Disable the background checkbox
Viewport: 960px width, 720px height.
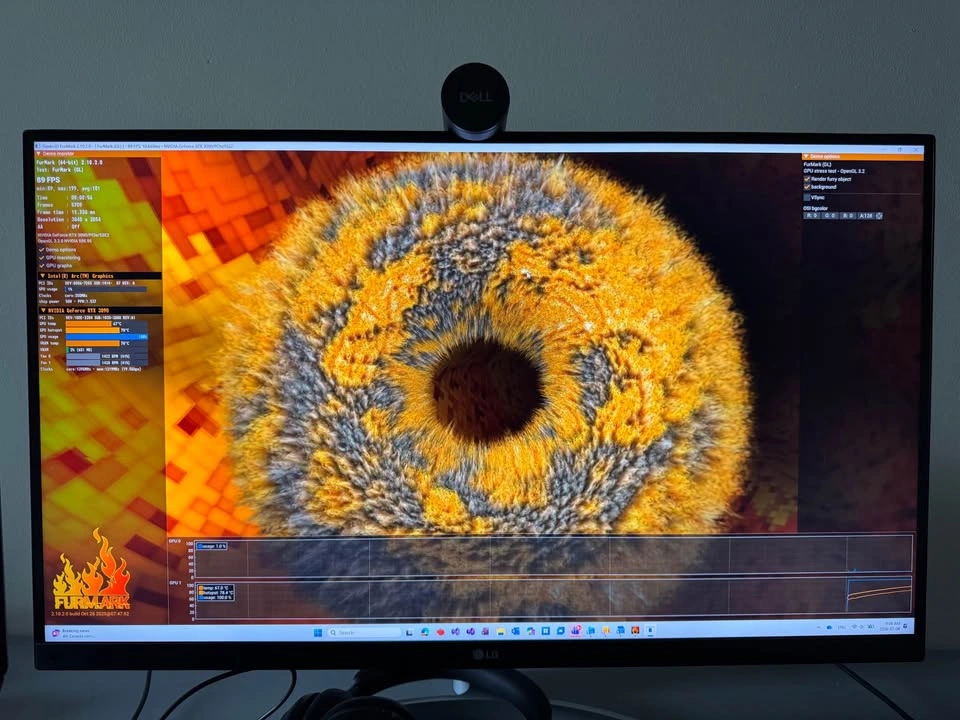tap(807, 187)
